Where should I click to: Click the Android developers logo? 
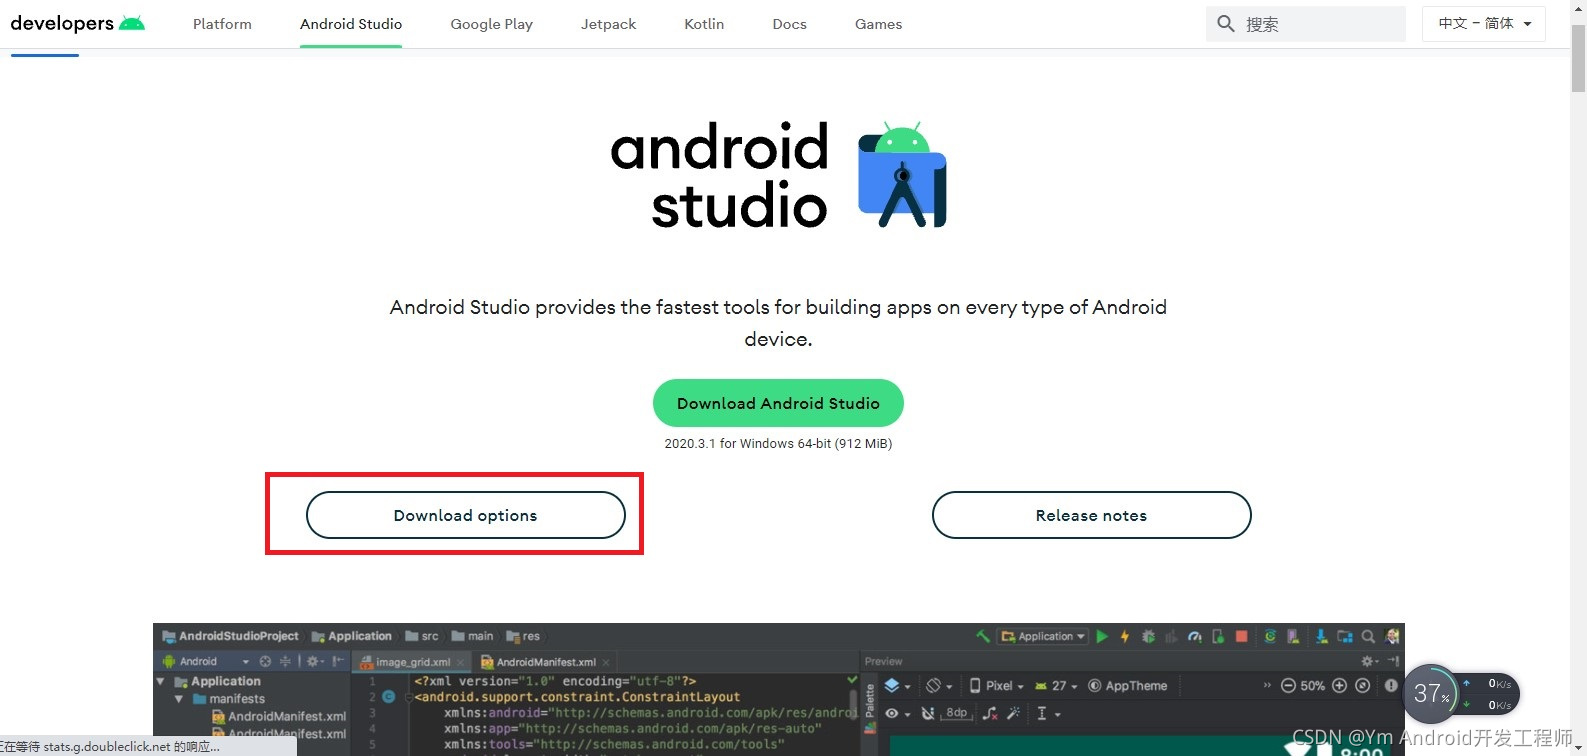click(x=77, y=23)
